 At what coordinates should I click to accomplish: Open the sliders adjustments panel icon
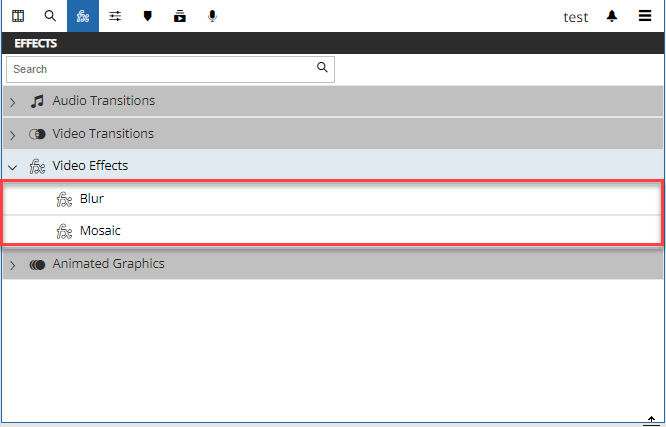coord(115,16)
